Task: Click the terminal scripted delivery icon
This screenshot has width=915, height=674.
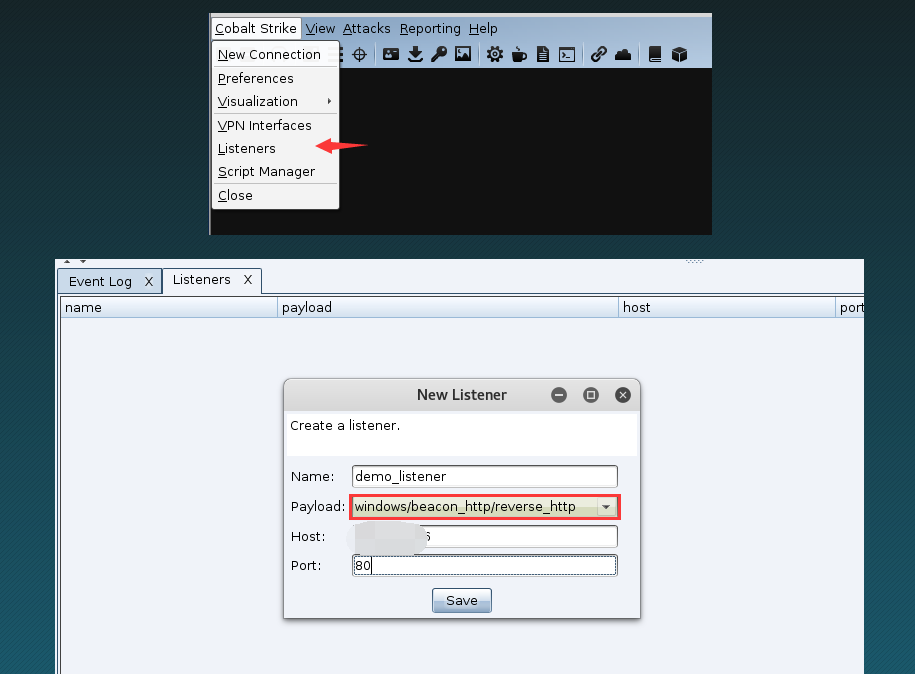Action: pos(567,55)
